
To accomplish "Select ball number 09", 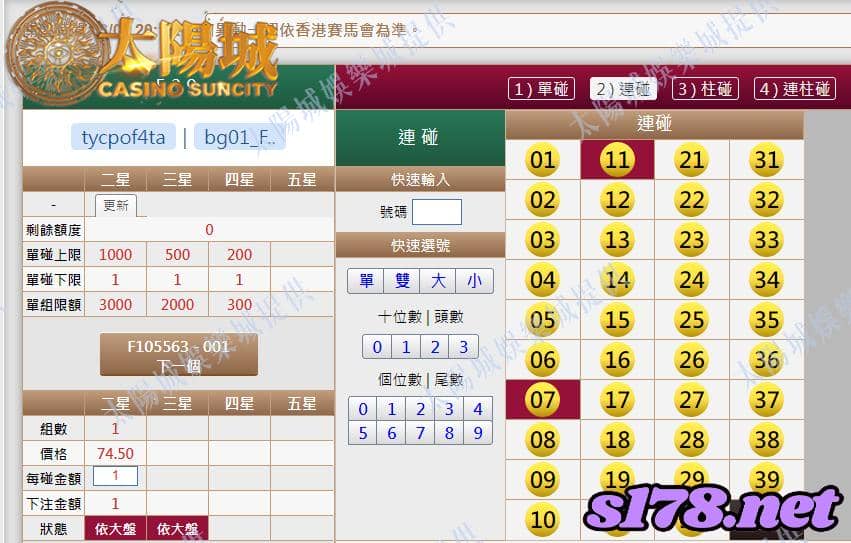I will pyautogui.click(x=543, y=480).
